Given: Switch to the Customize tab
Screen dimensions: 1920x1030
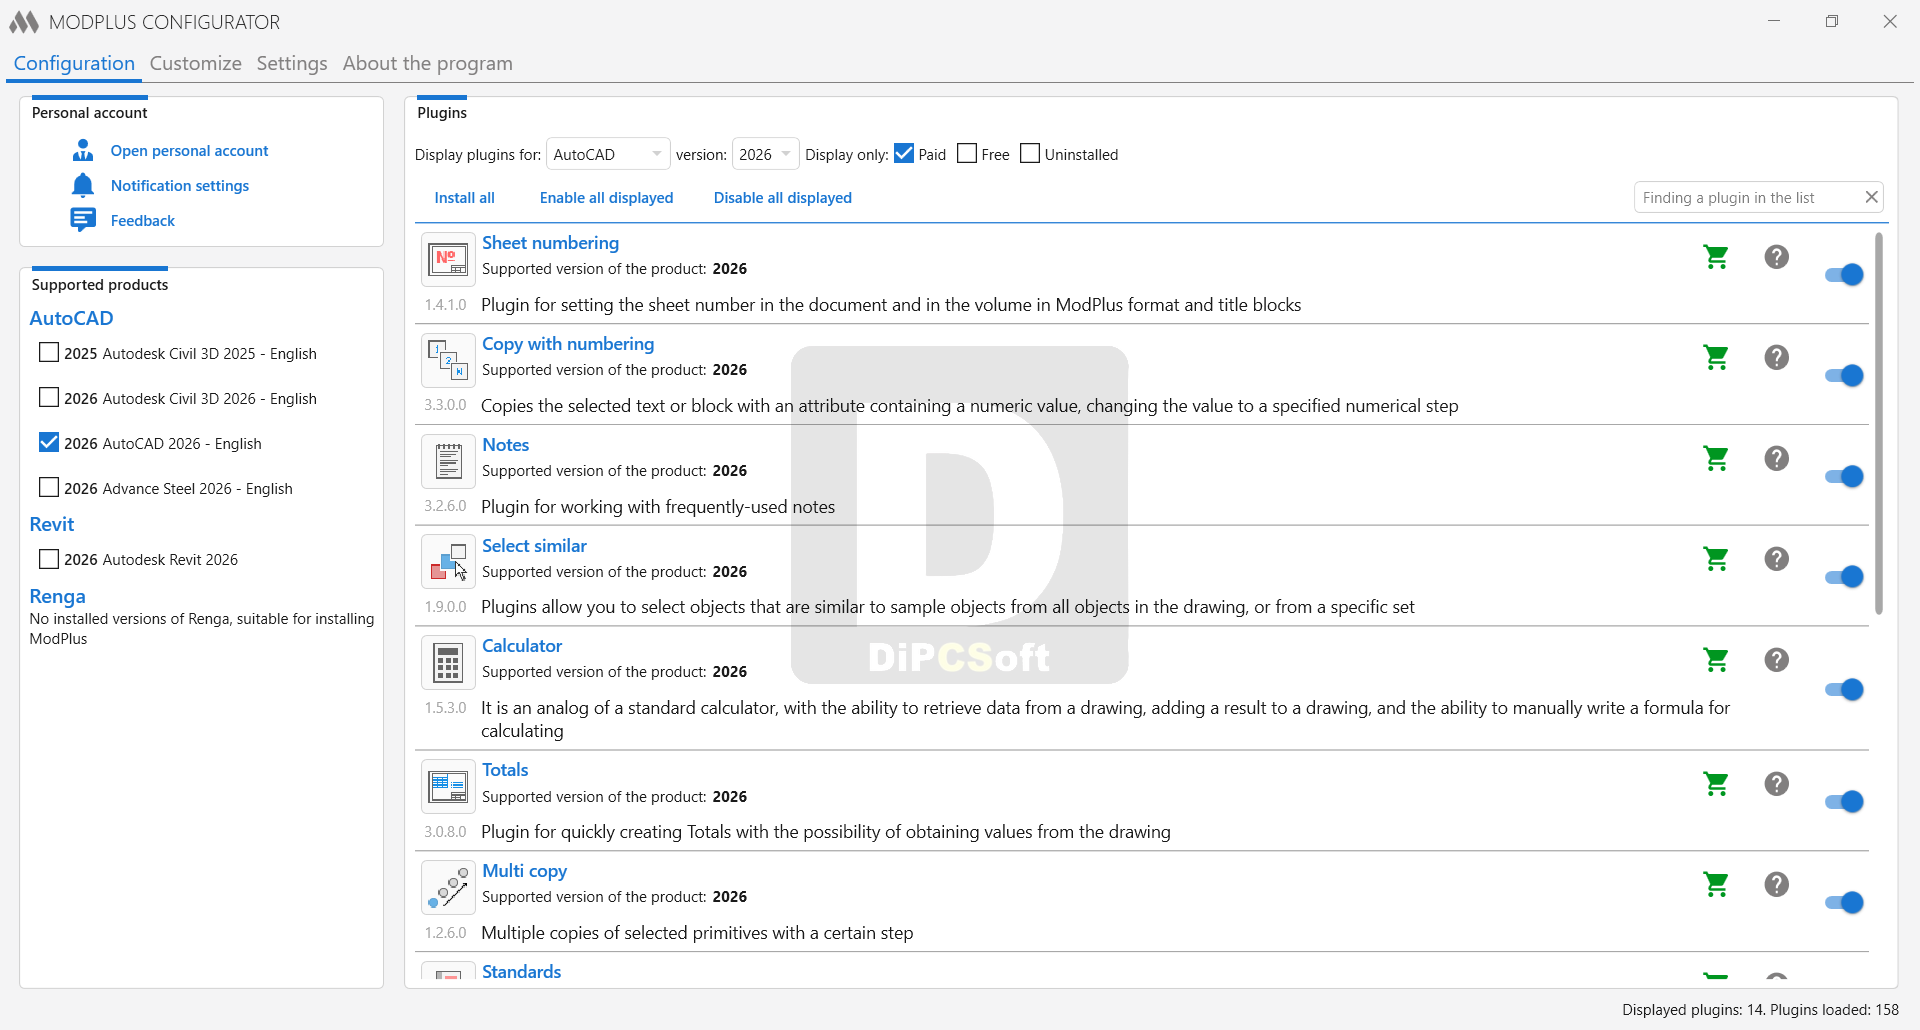Looking at the screenshot, I should click(196, 63).
